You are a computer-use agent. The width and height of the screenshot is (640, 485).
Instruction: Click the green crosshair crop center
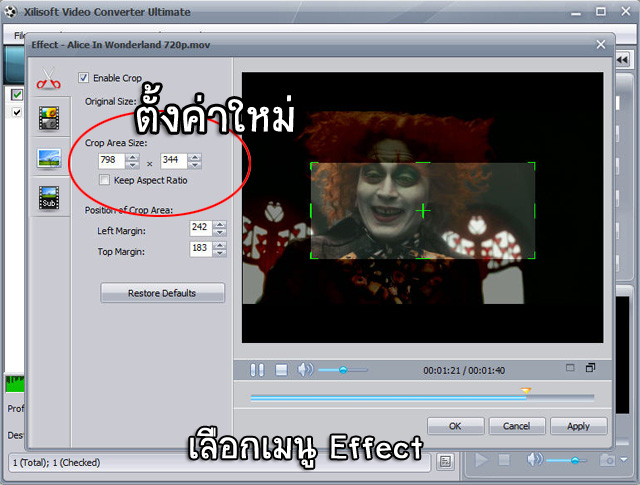[x=423, y=211]
